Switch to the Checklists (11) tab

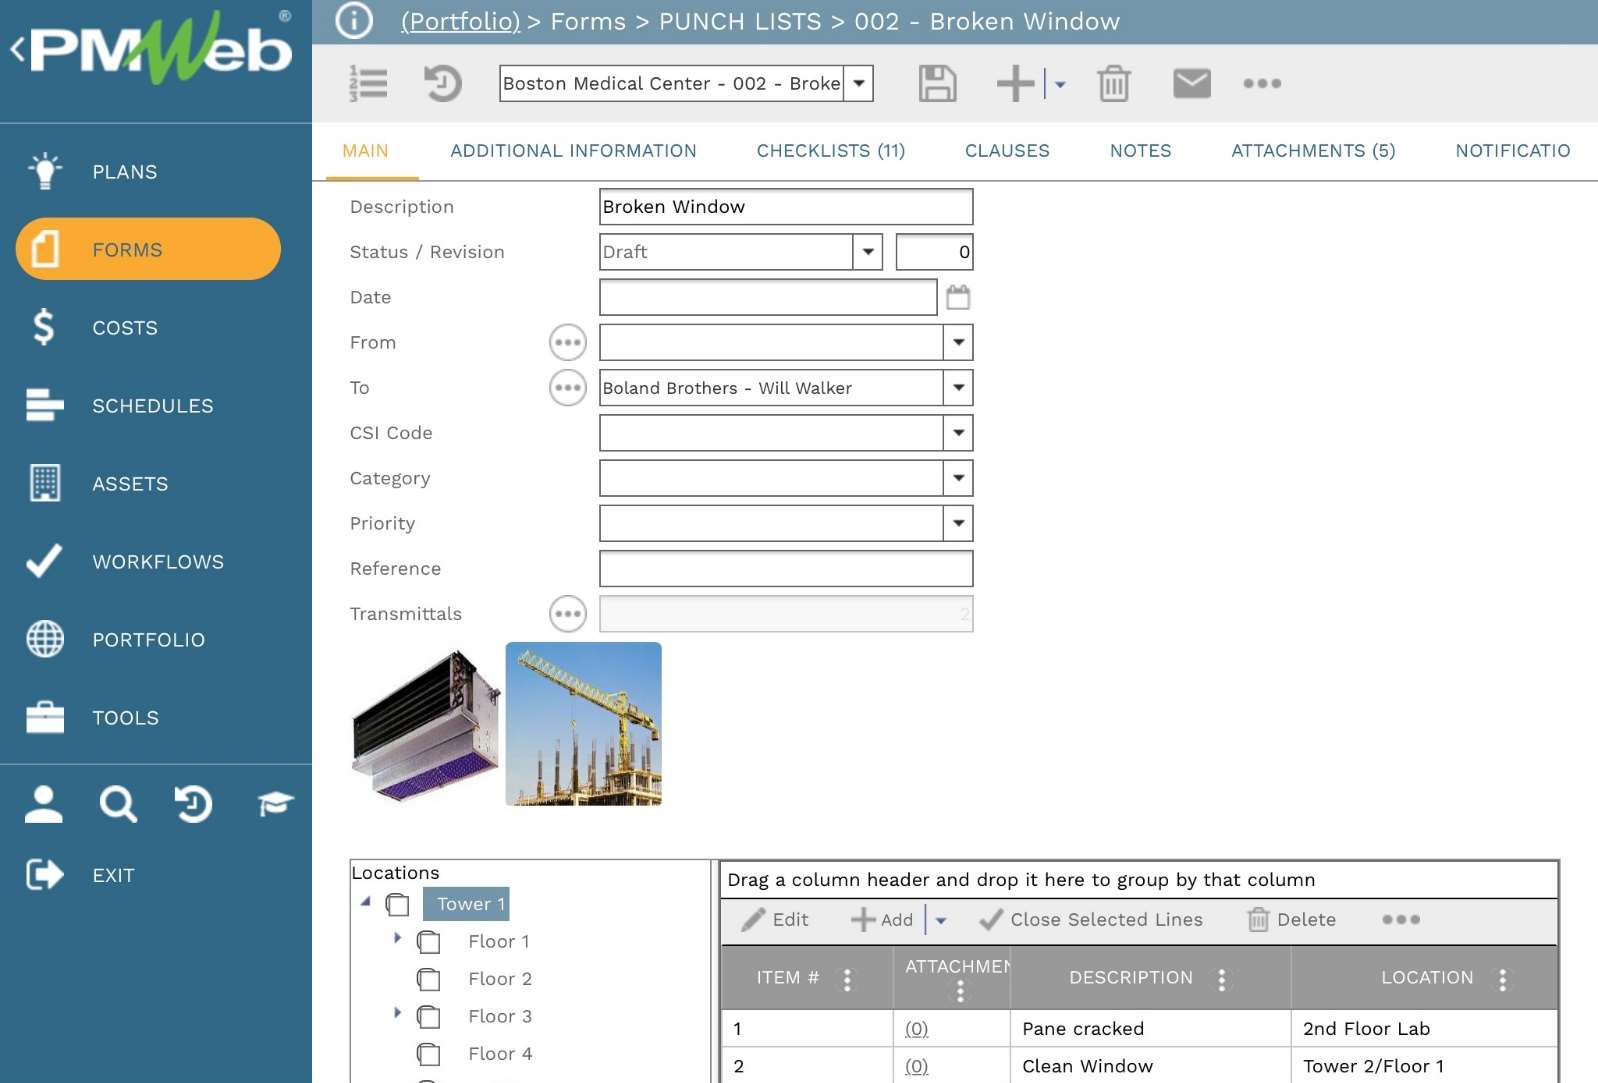[x=830, y=151]
